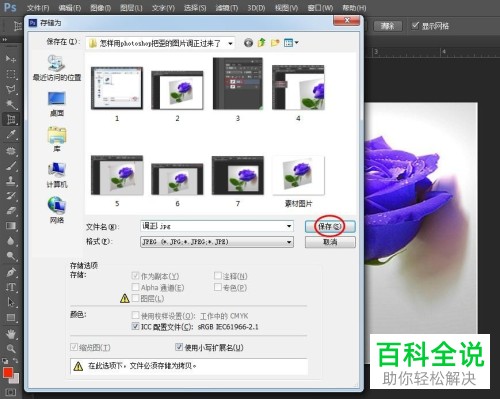Open the 图像 menu

tap(100, 8)
